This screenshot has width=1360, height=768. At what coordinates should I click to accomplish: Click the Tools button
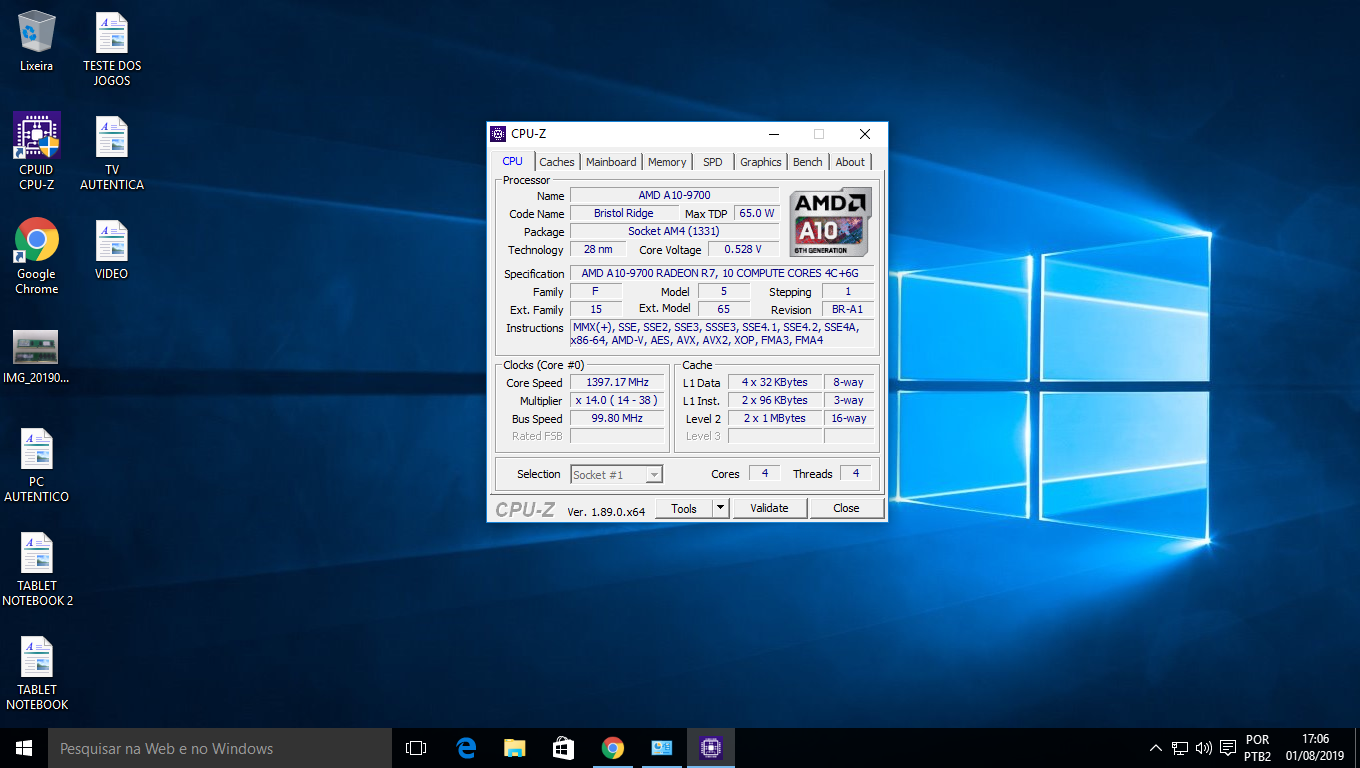tap(684, 508)
